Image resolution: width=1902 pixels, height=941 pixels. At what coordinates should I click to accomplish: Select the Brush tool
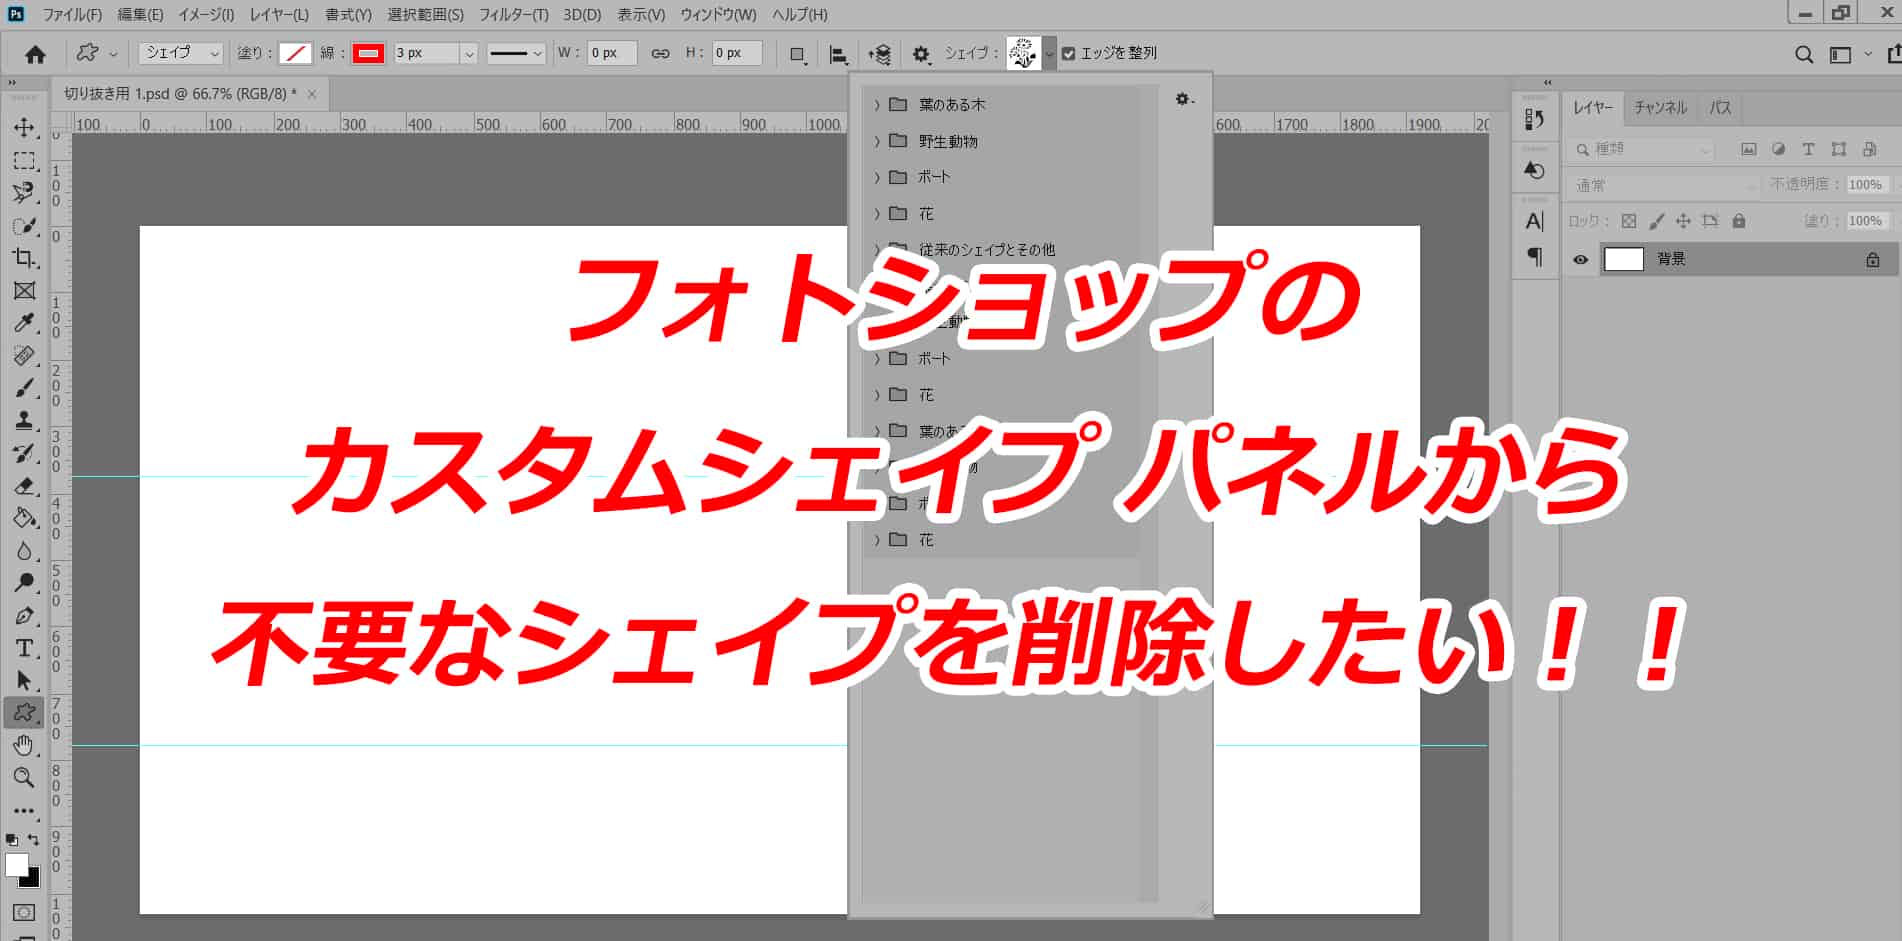24,388
